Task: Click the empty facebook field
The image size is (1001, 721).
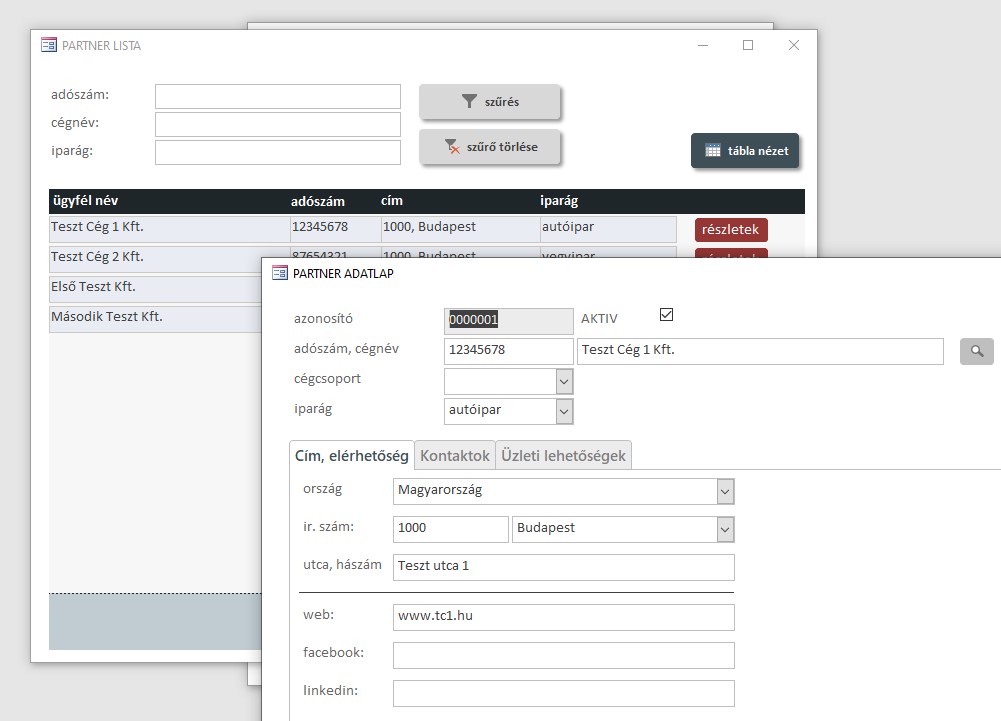Action: tap(564, 655)
